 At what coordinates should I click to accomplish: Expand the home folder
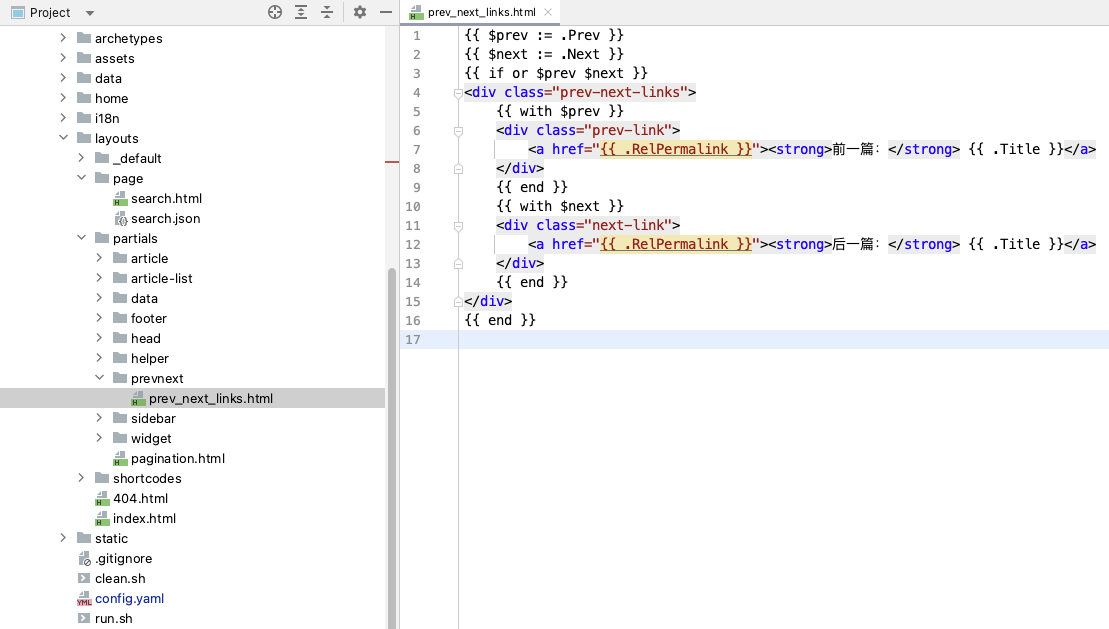coord(63,98)
